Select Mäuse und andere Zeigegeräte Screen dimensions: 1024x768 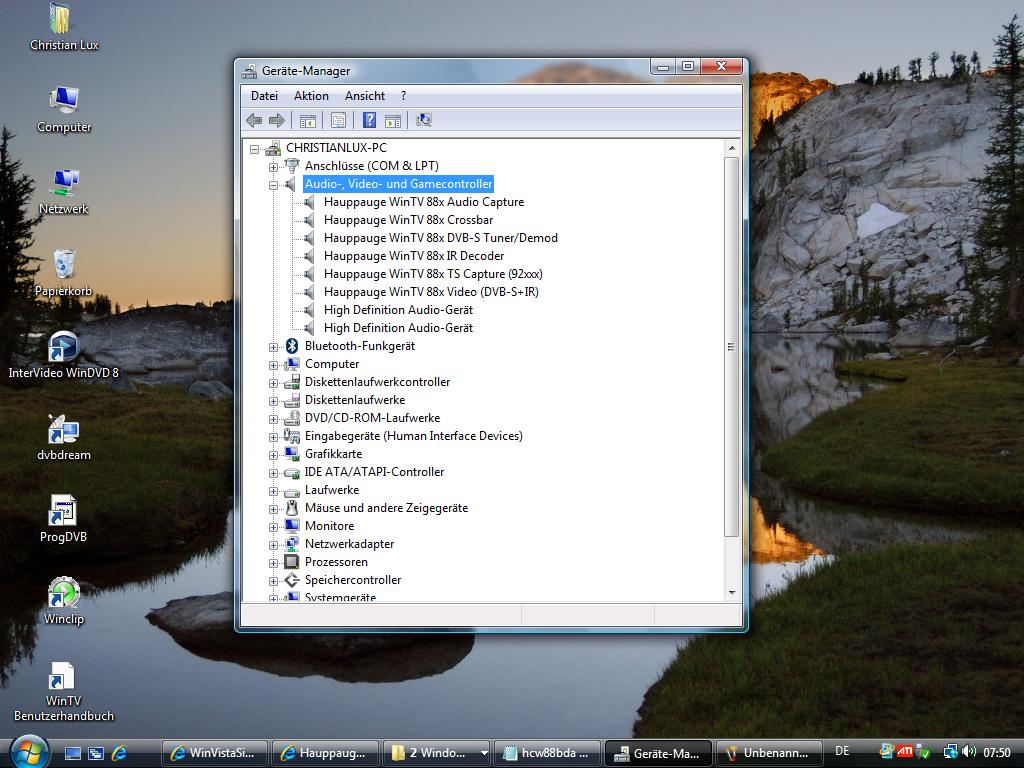[386, 508]
